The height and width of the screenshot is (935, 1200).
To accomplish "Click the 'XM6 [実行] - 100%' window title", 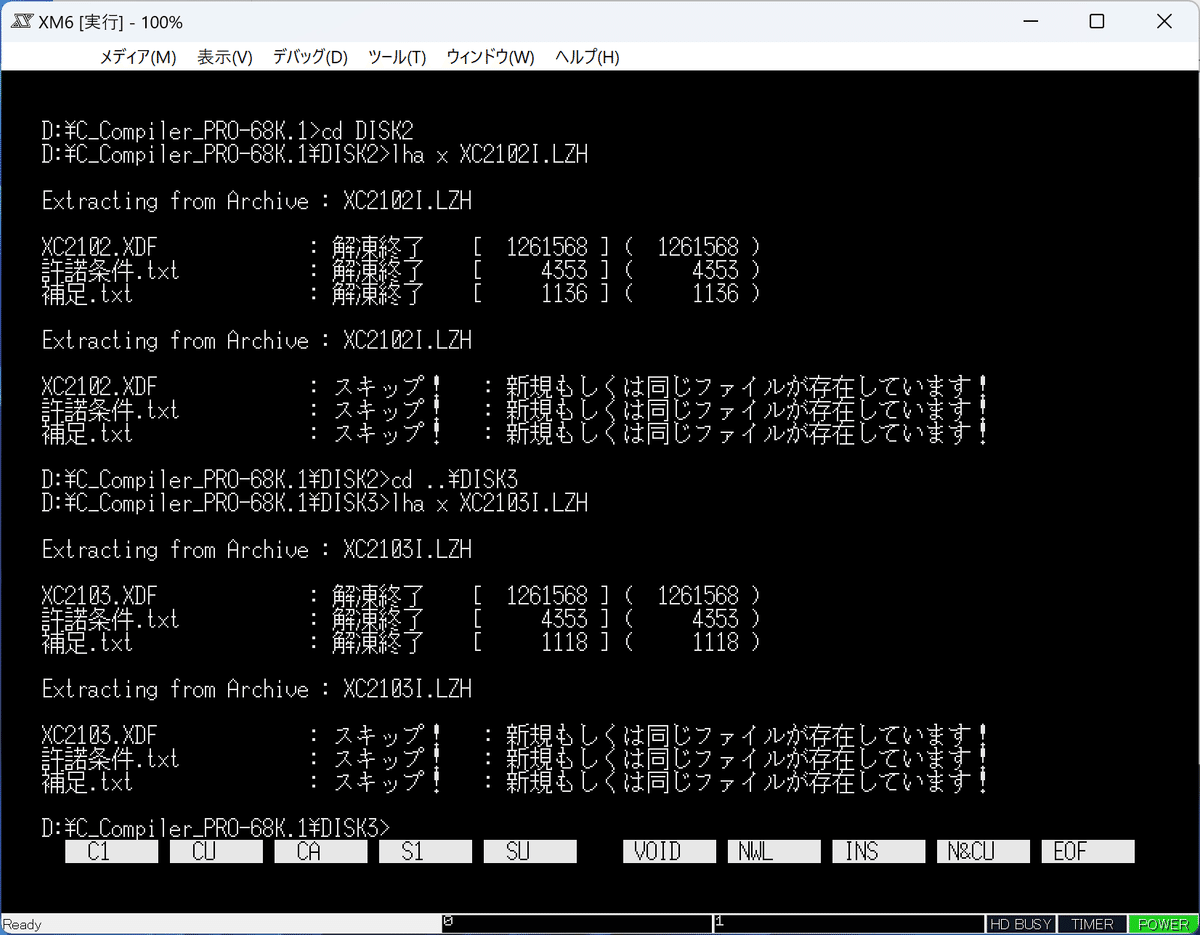I will pyautogui.click(x=110, y=22).
